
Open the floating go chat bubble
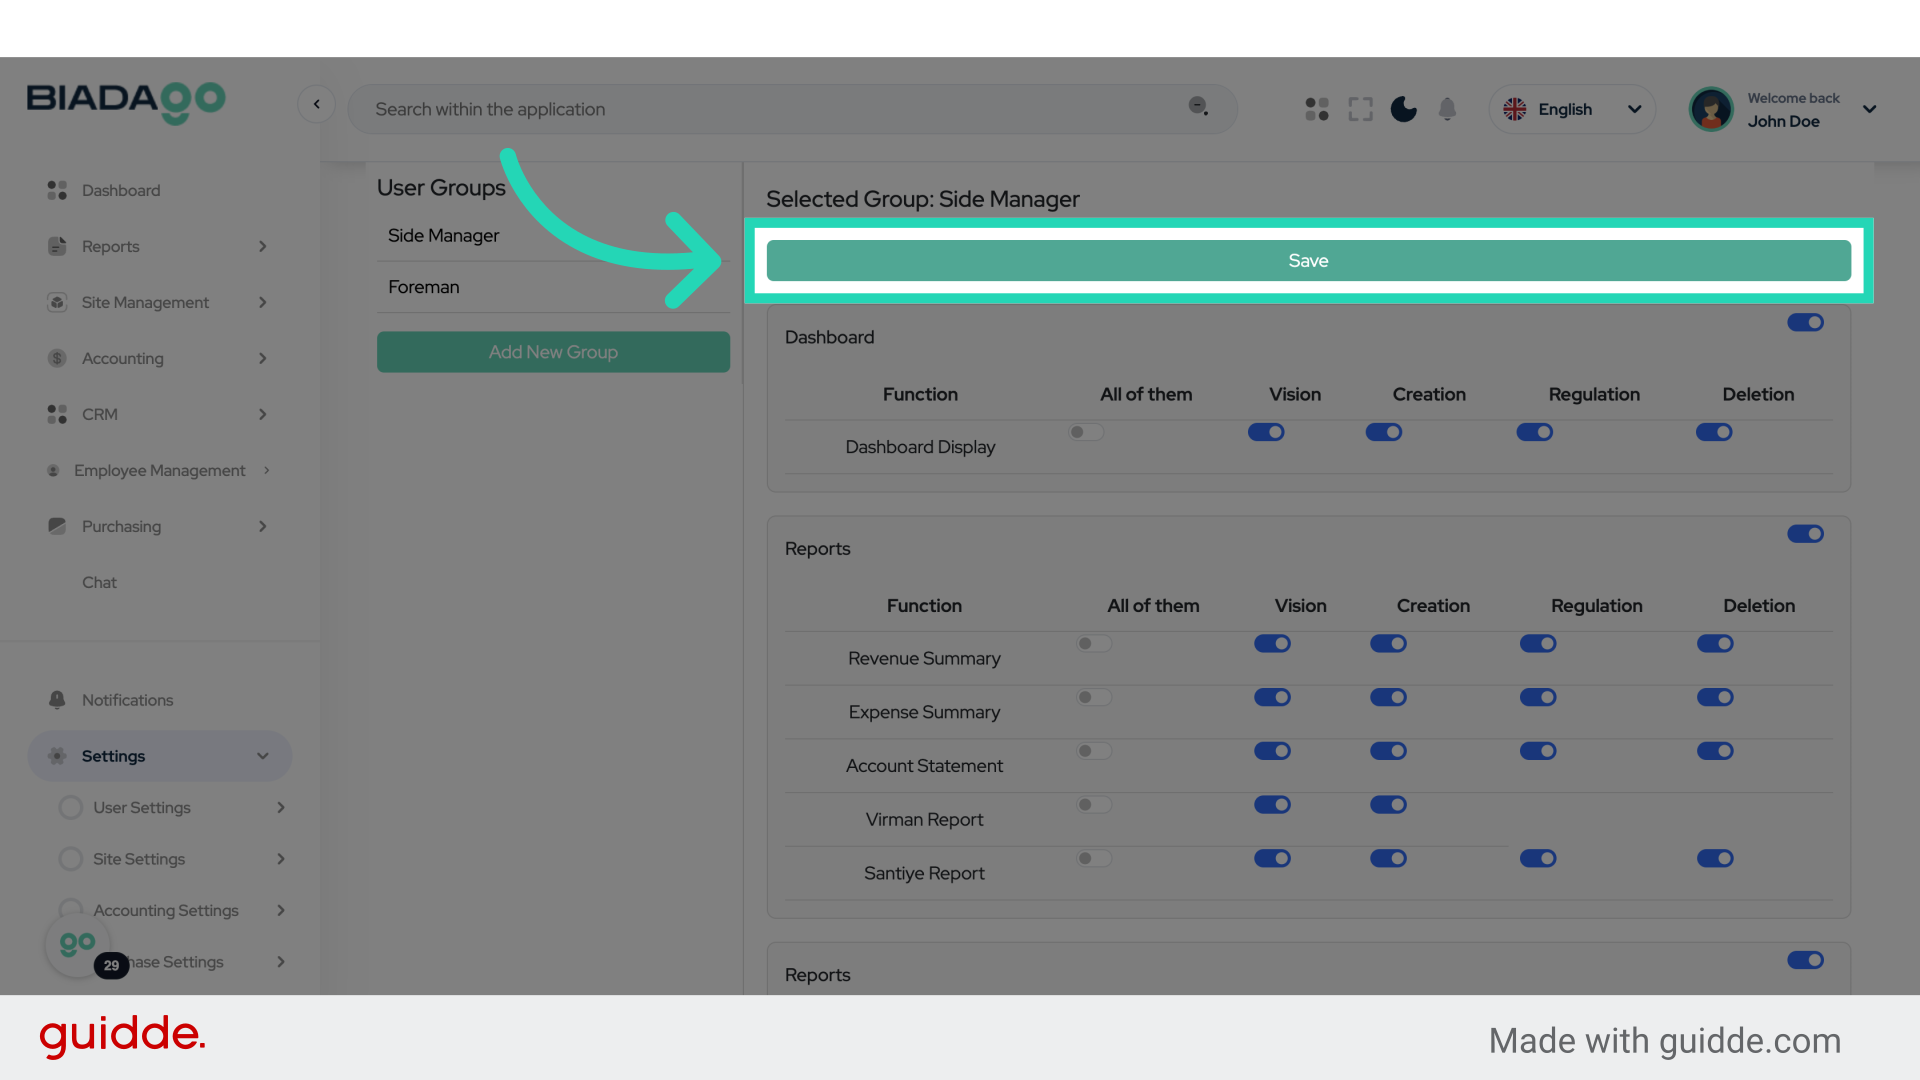77,944
